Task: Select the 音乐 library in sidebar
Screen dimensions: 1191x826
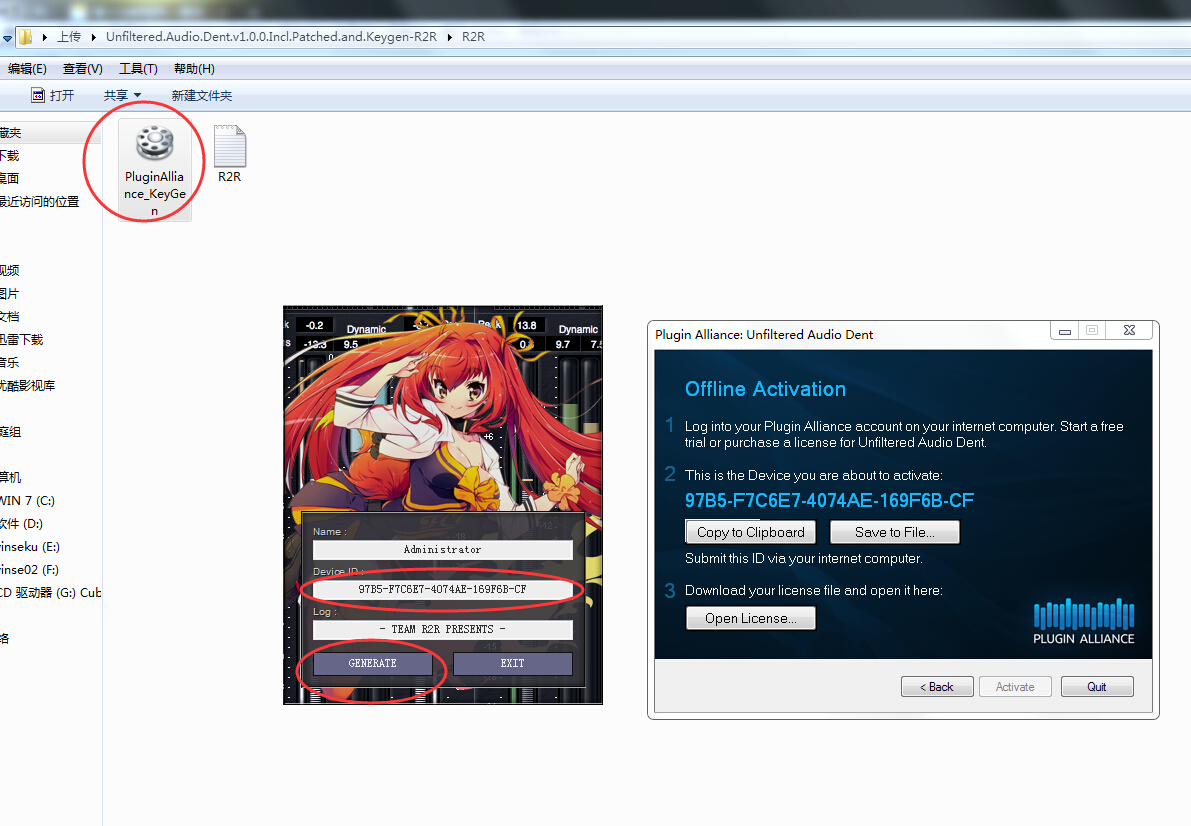Action: pyautogui.click(x=10, y=362)
